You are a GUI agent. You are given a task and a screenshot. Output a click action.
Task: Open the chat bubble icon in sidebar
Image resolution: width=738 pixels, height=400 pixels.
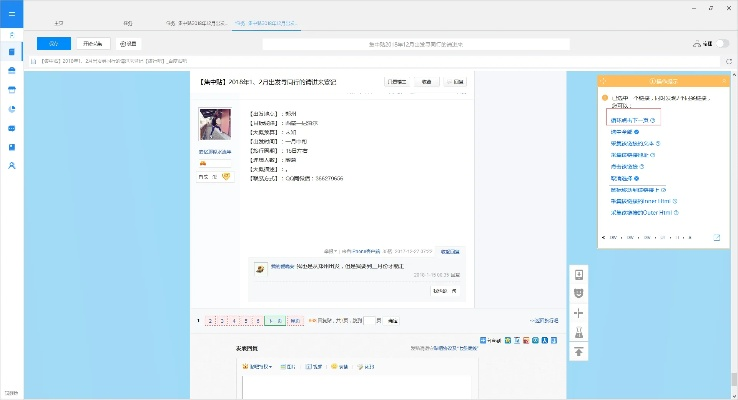coord(12,128)
